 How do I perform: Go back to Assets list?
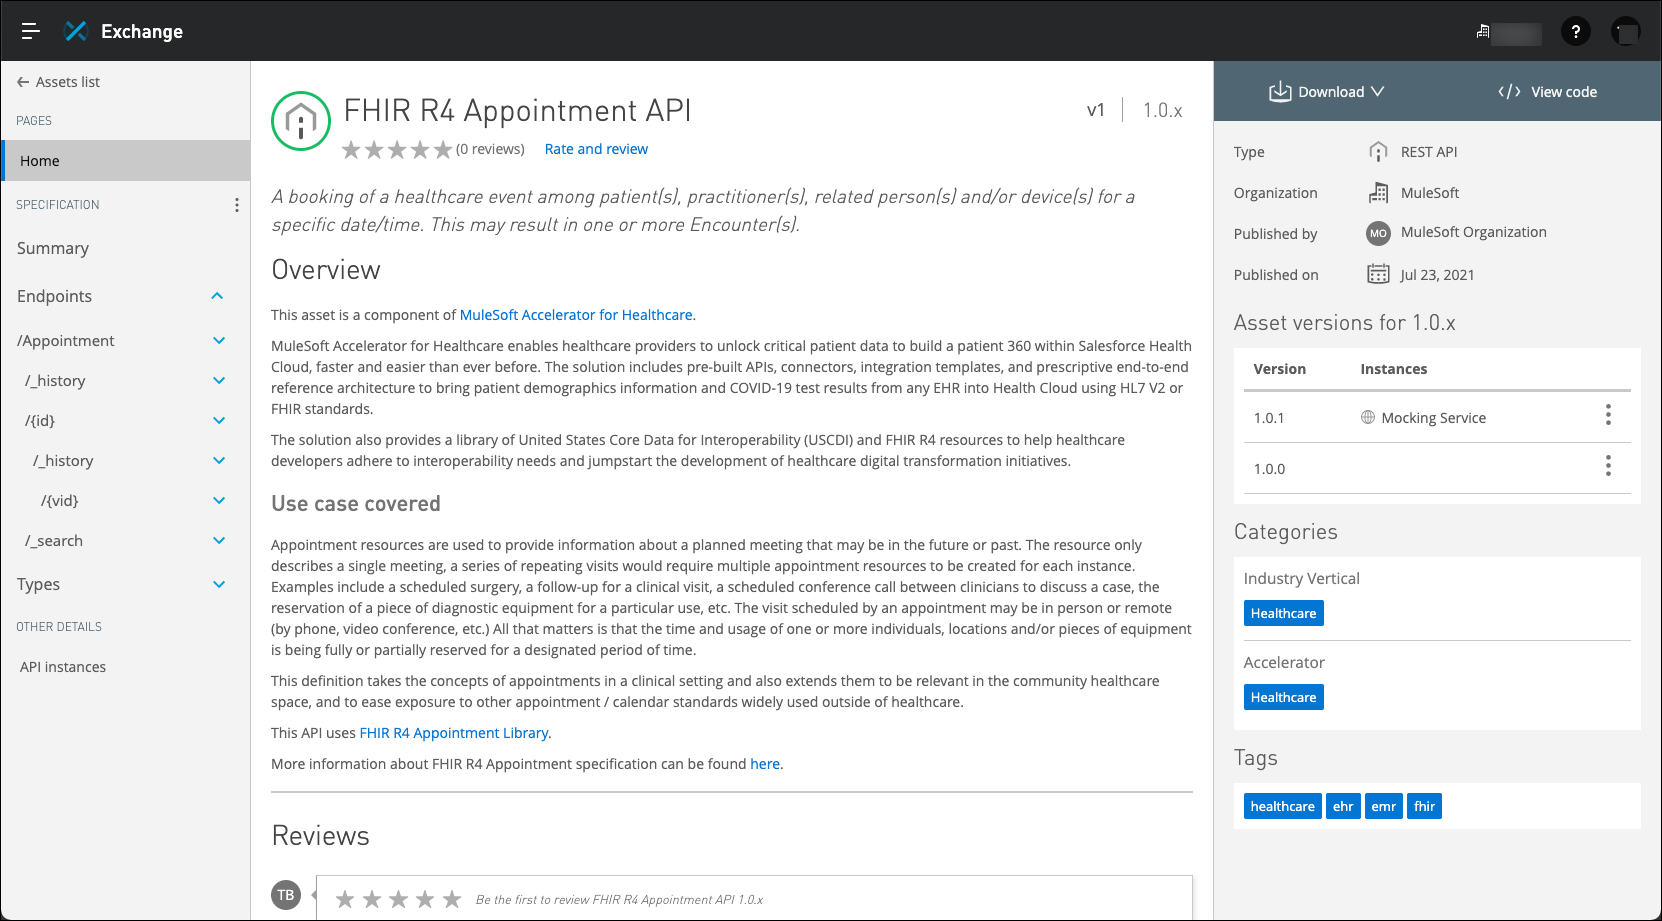pos(58,82)
